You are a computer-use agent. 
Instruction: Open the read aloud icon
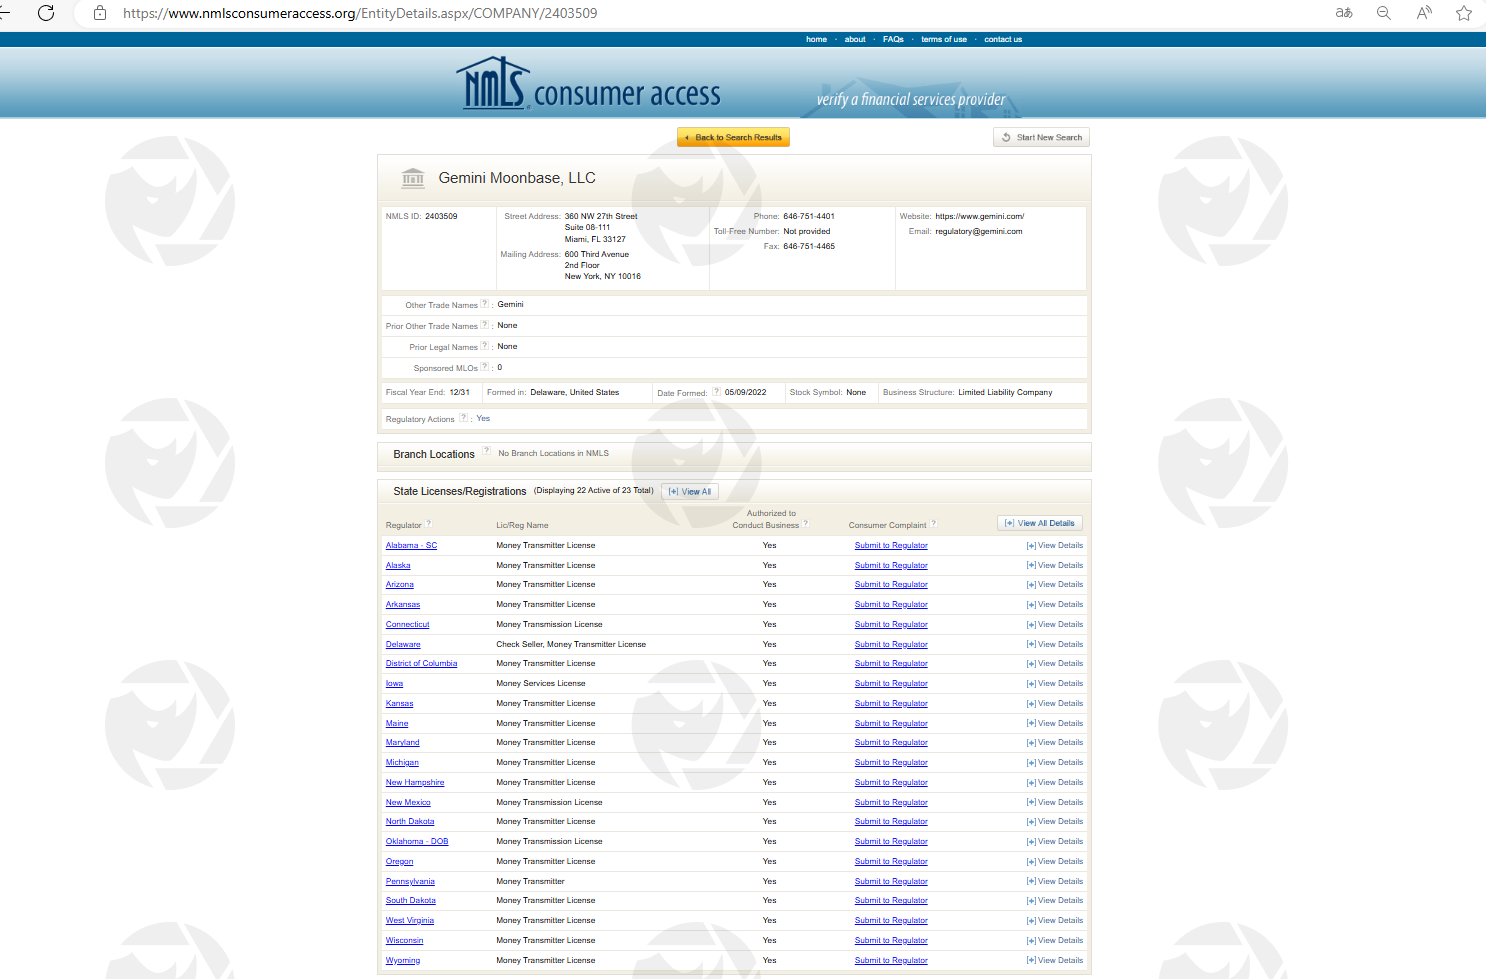[x=1424, y=13]
